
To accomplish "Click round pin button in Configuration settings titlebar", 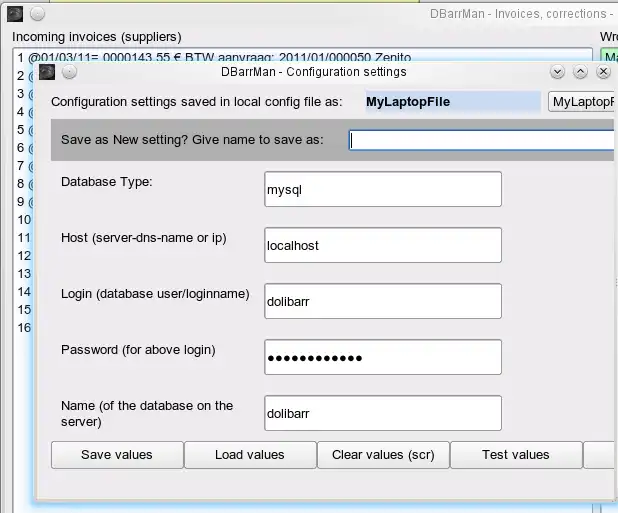I will pos(69,72).
